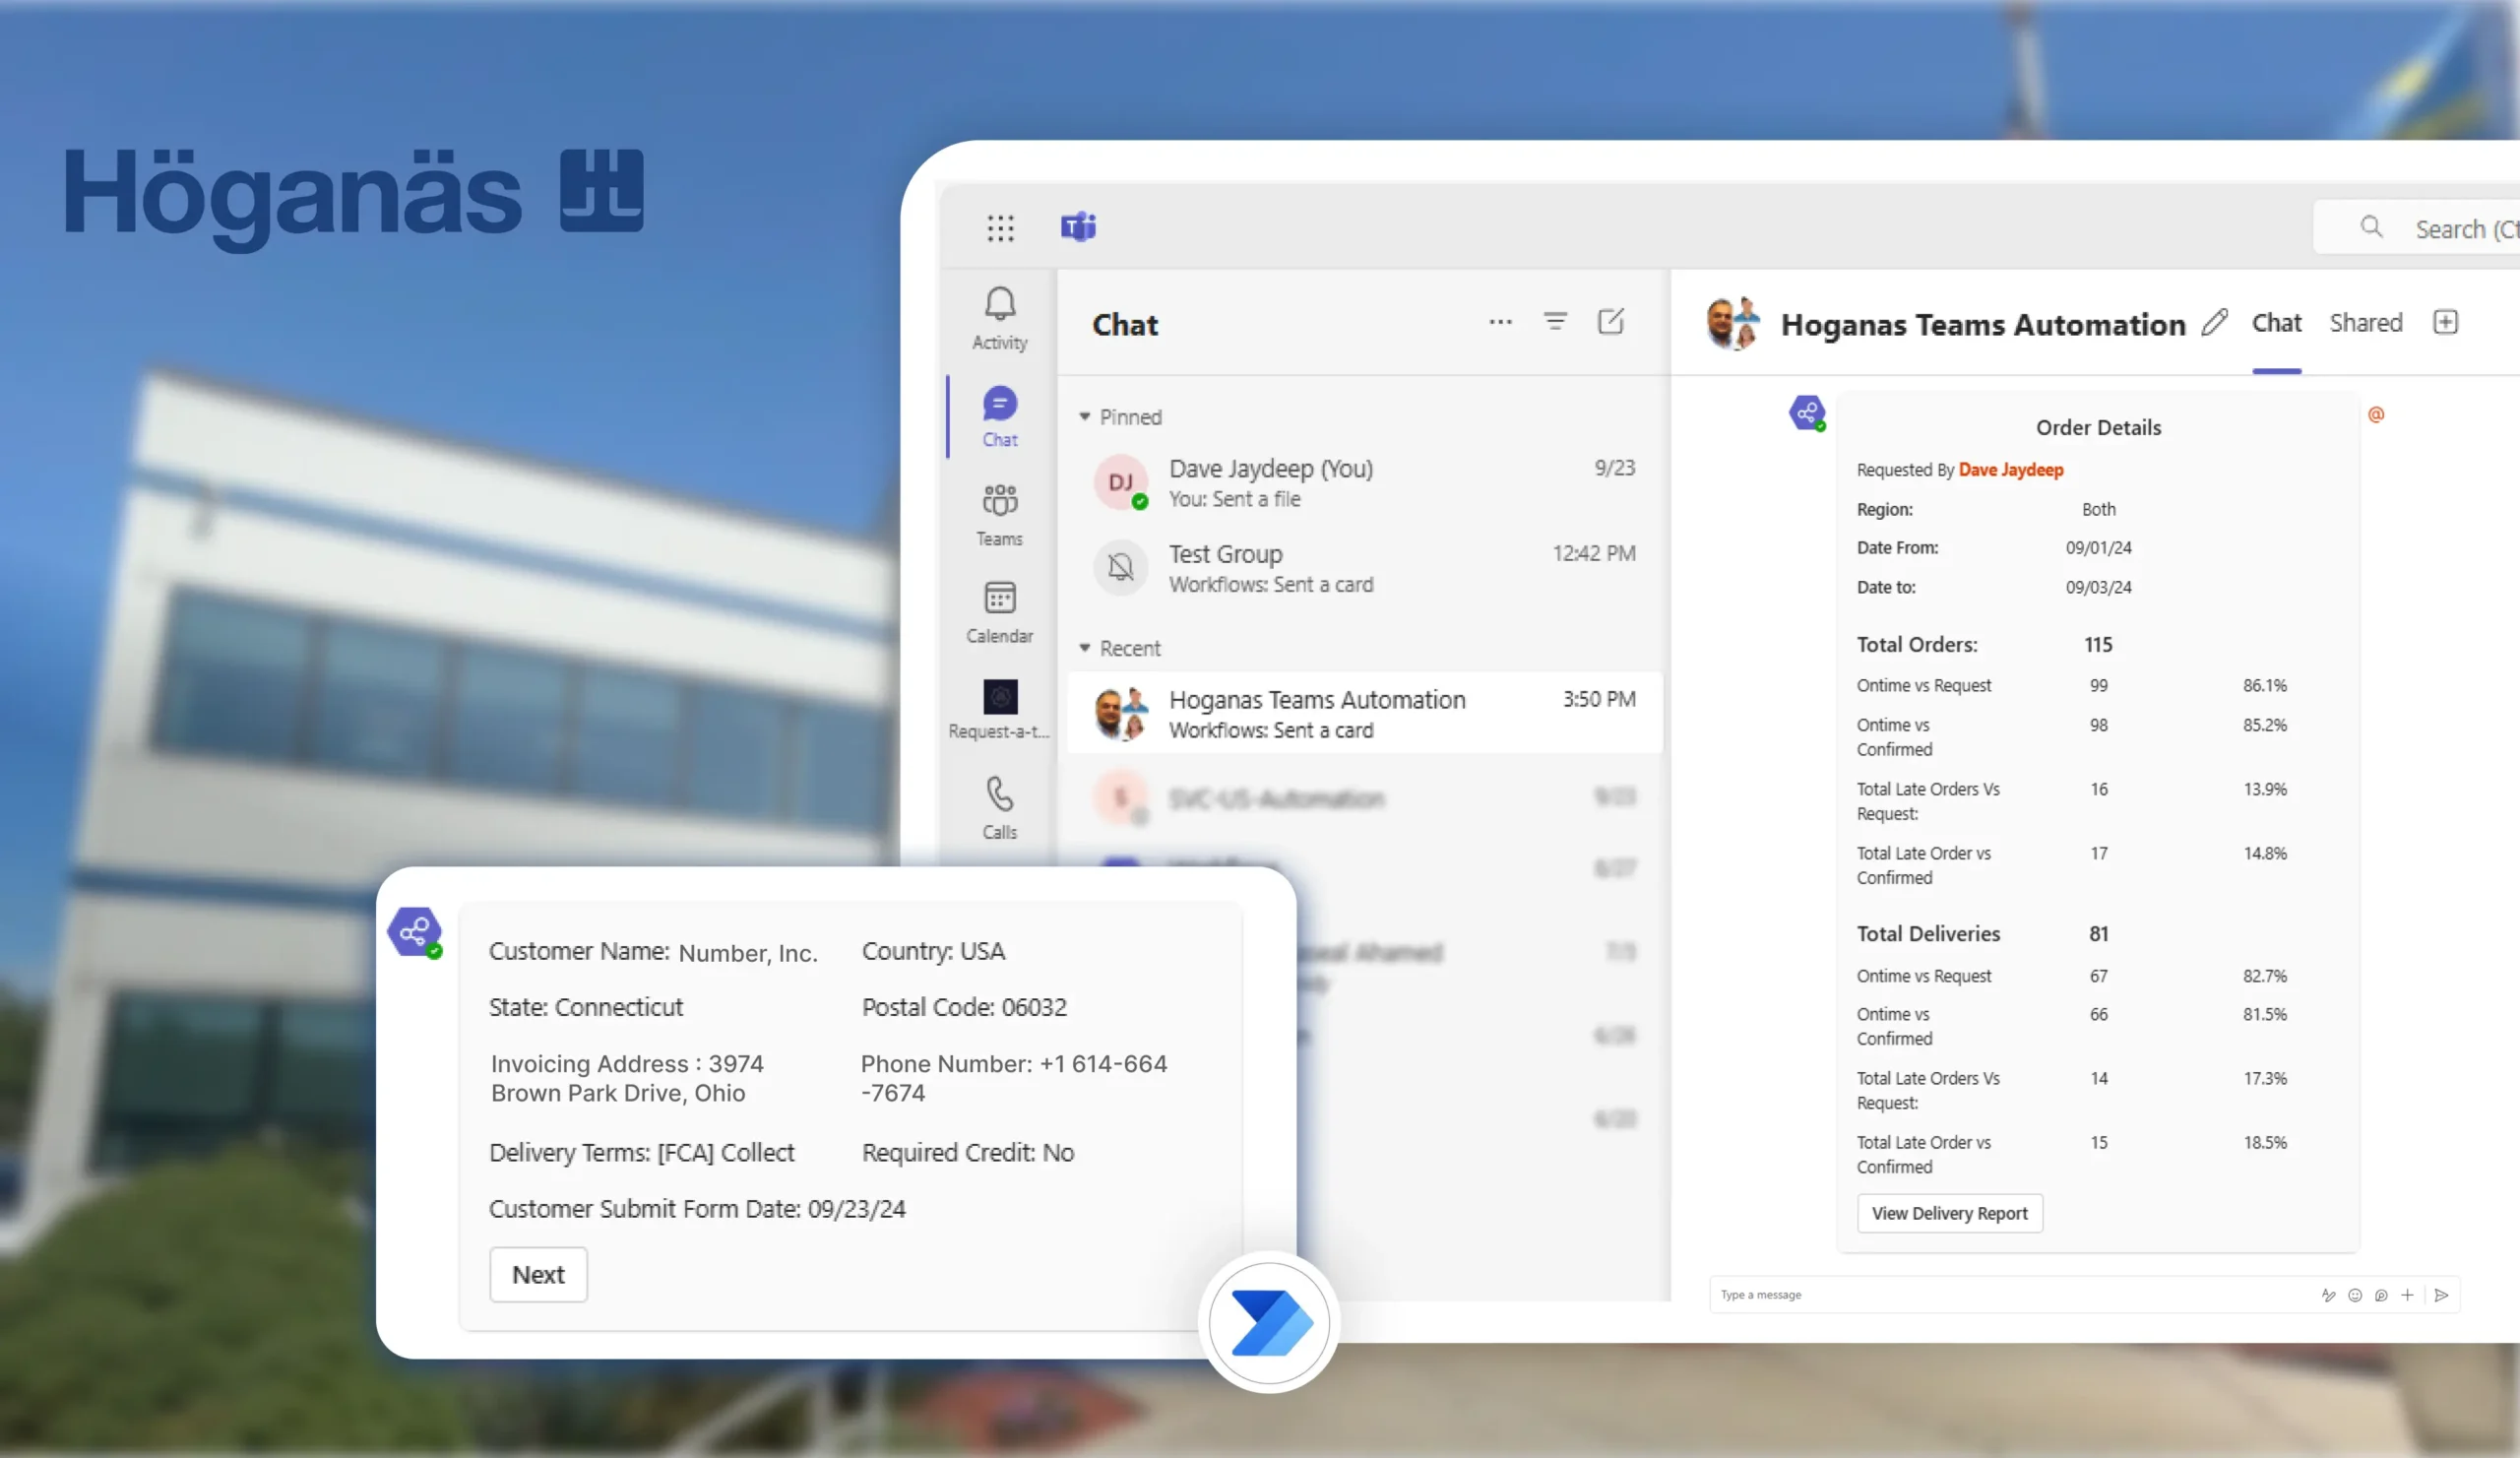The image size is (2520, 1458).
Task: Click the Power Automate logo badge
Action: [1270, 1322]
